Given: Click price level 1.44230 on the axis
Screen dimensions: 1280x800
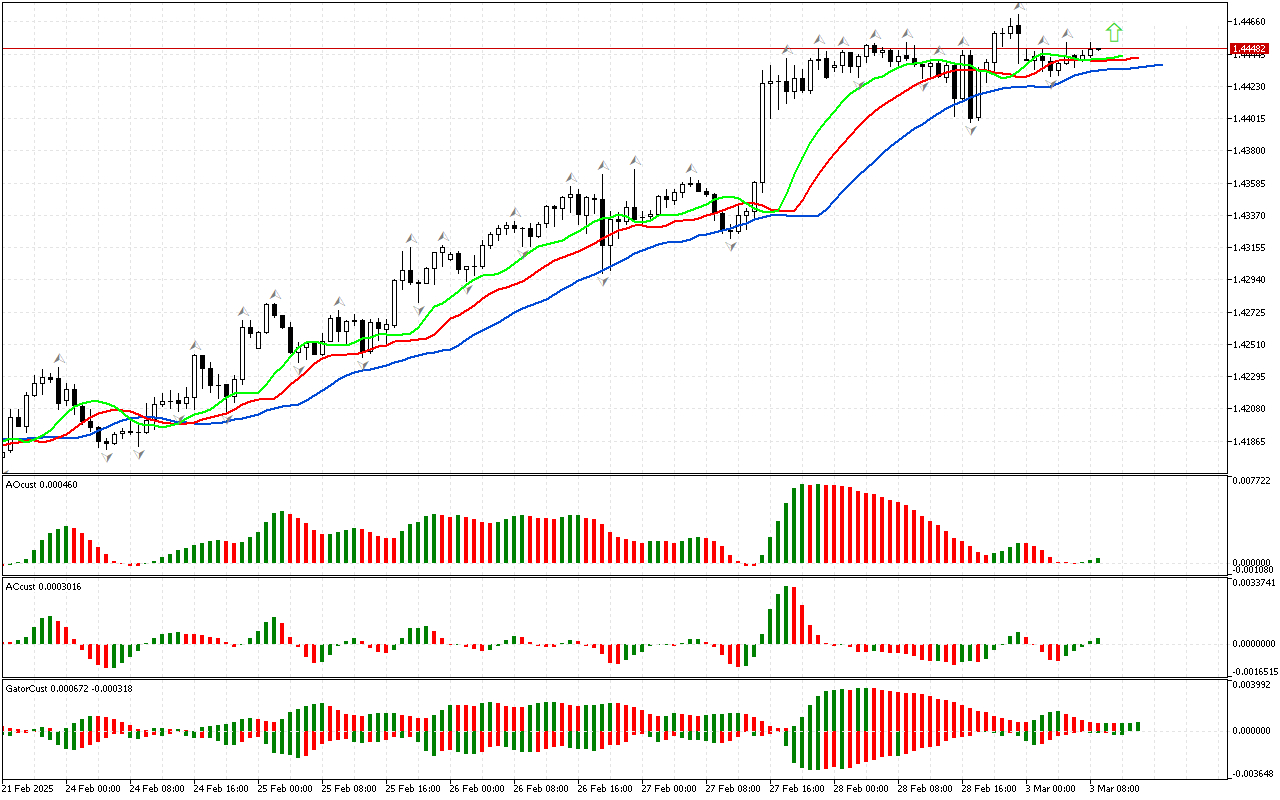Looking at the screenshot, I should coord(1251,86).
